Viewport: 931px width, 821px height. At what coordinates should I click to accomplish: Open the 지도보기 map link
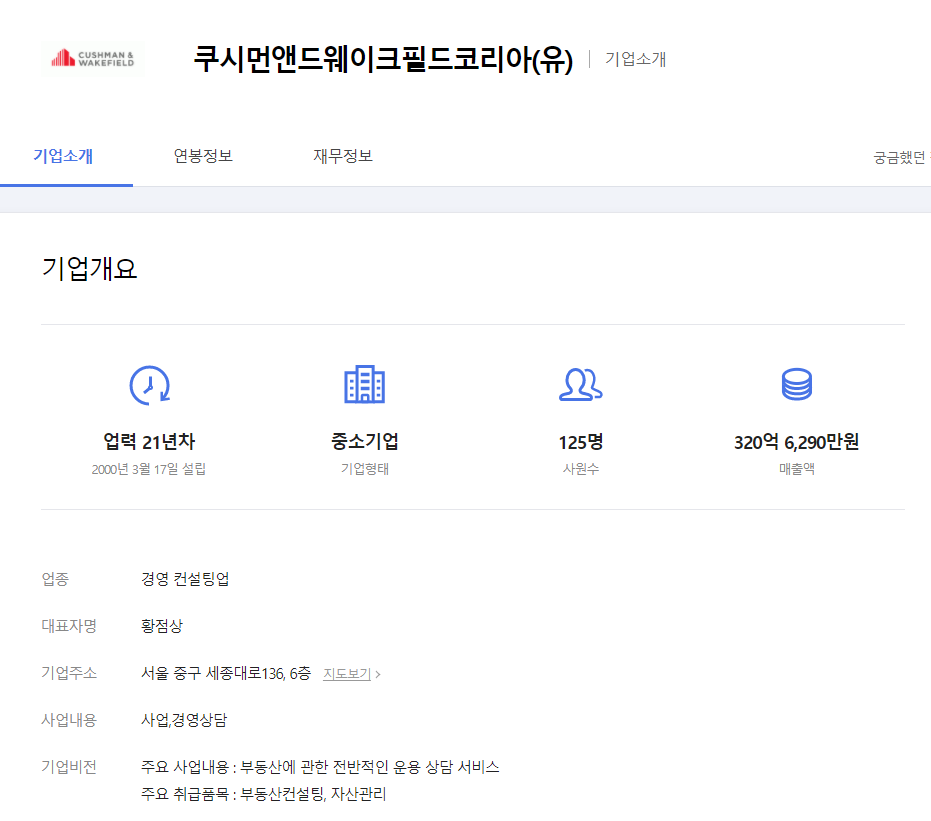pos(347,674)
